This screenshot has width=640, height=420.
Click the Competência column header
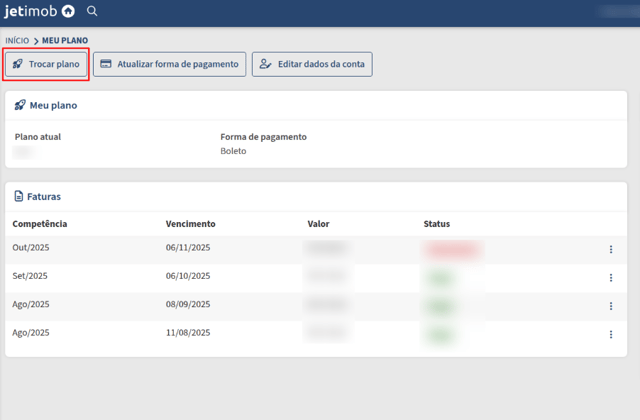point(40,224)
